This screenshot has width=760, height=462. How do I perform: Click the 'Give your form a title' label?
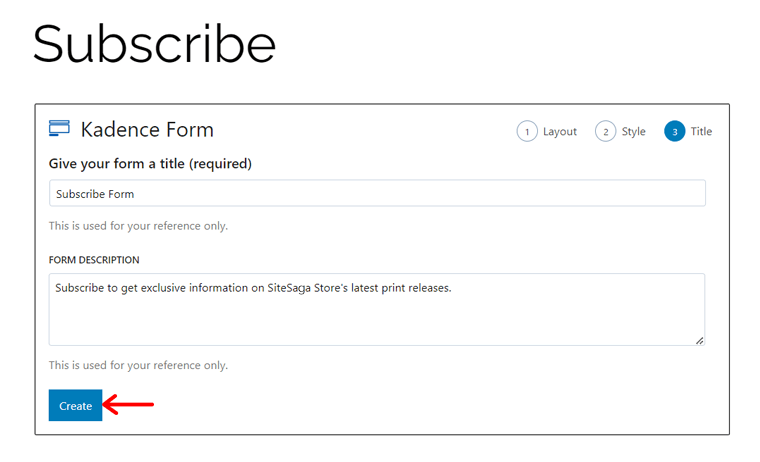point(150,164)
